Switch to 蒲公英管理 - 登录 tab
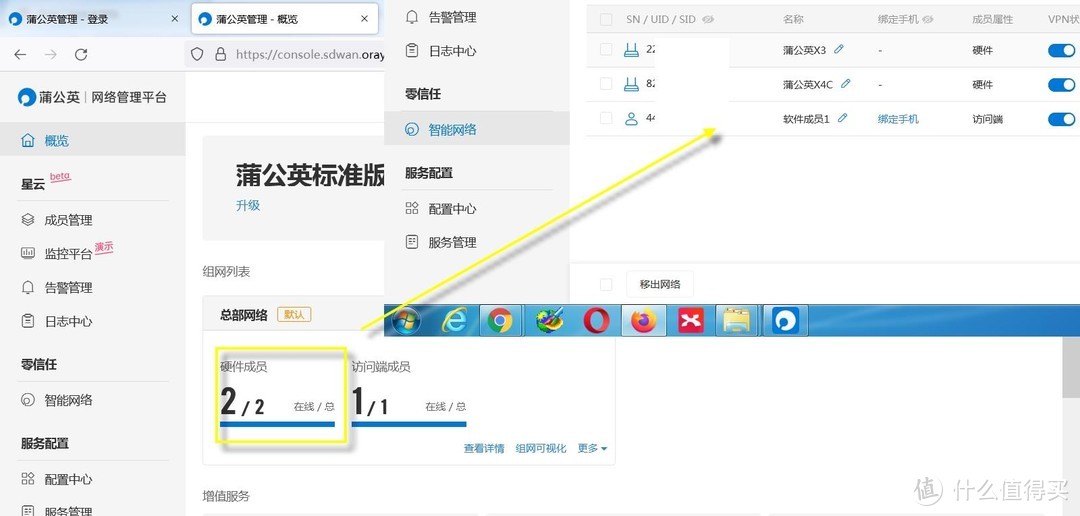1080x516 pixels. [93, 19]
